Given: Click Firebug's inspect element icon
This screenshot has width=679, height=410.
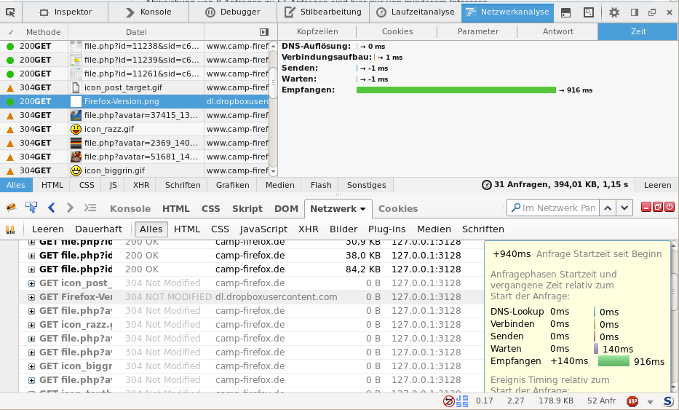Looking at the screenshot, I should 31,208.
